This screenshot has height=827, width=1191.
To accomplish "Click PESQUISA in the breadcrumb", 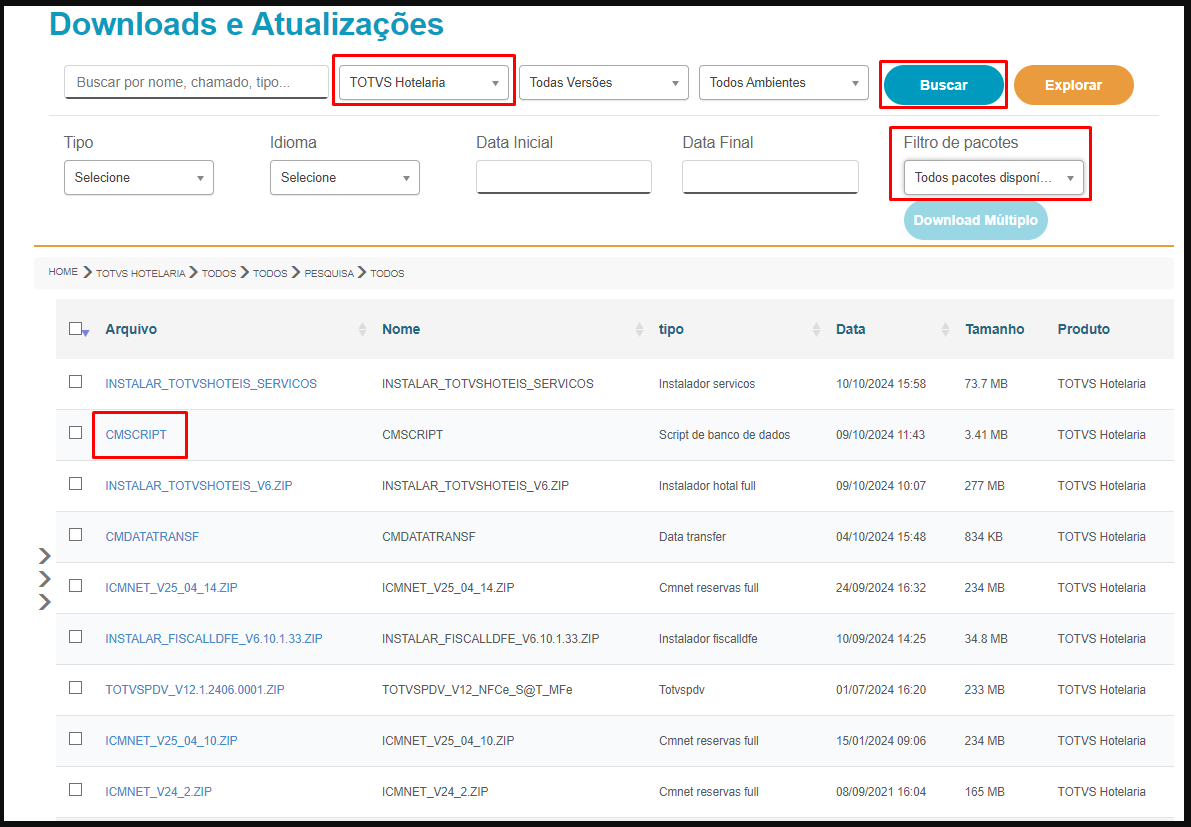I will coord(329,273).
